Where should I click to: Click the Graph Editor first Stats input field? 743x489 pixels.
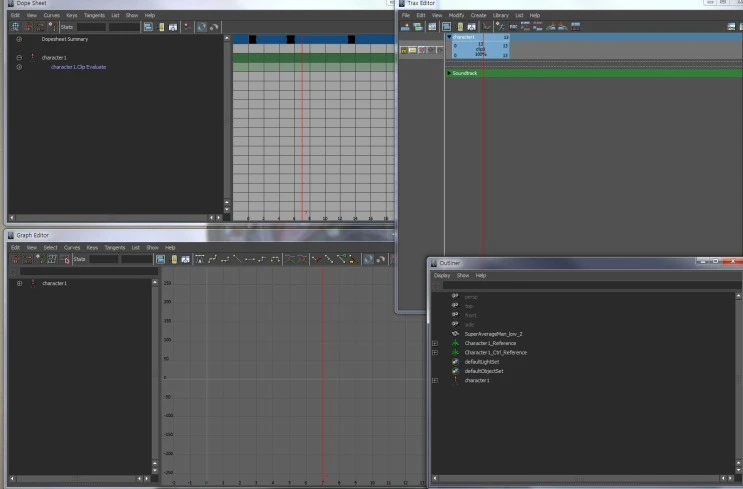coord(103,259)
